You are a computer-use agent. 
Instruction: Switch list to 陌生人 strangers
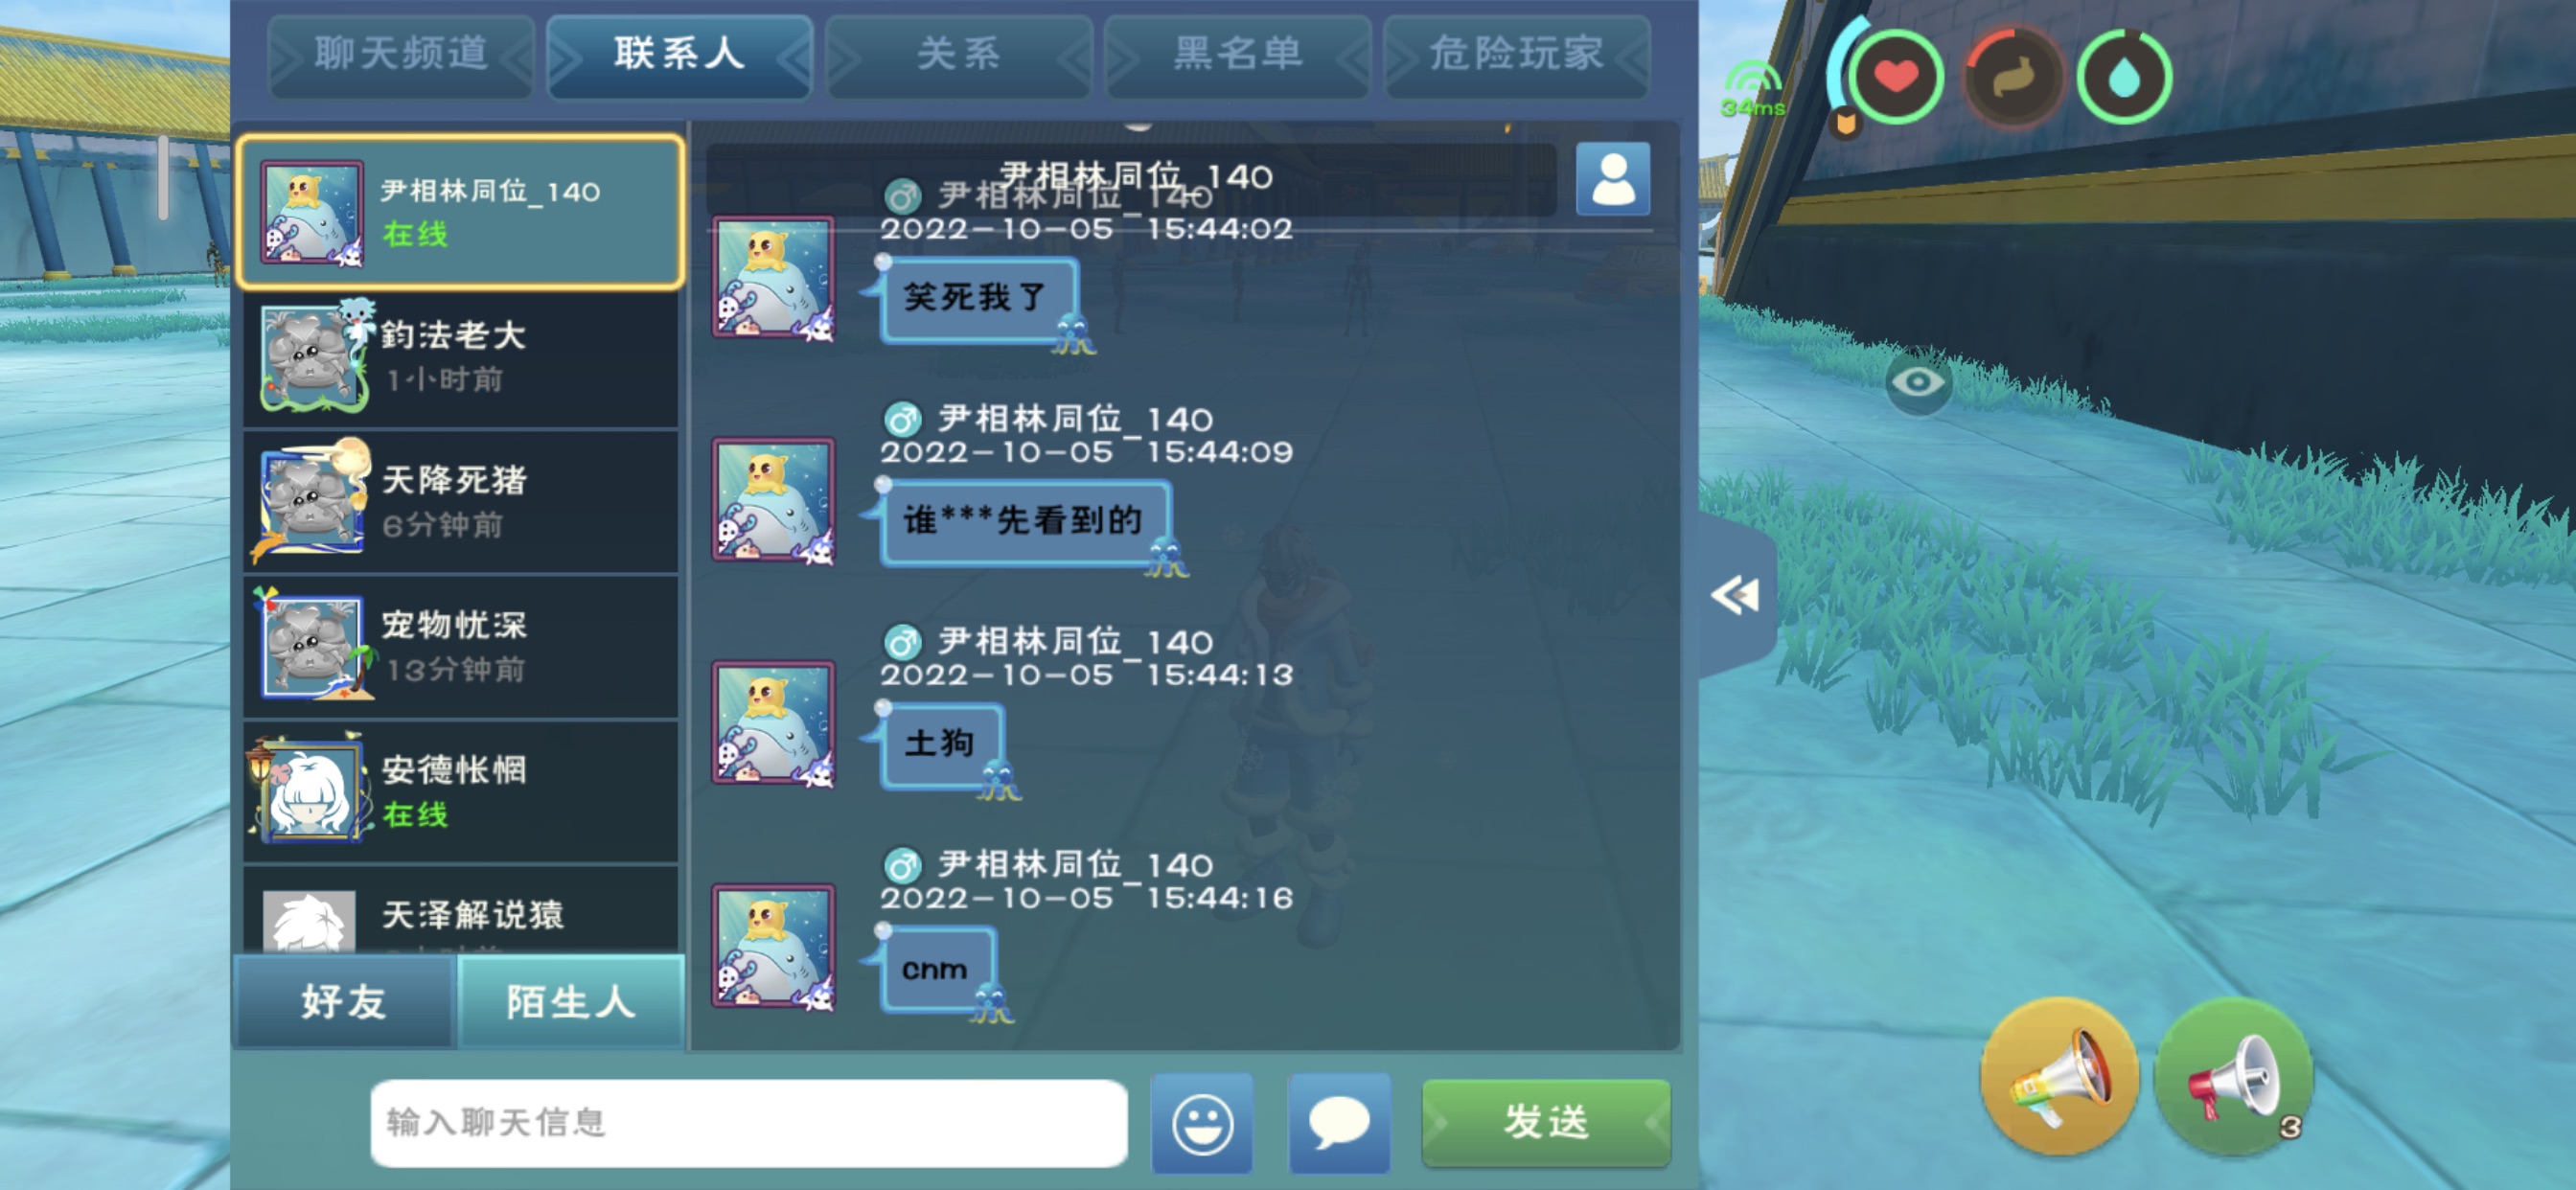click(570, 1001)
